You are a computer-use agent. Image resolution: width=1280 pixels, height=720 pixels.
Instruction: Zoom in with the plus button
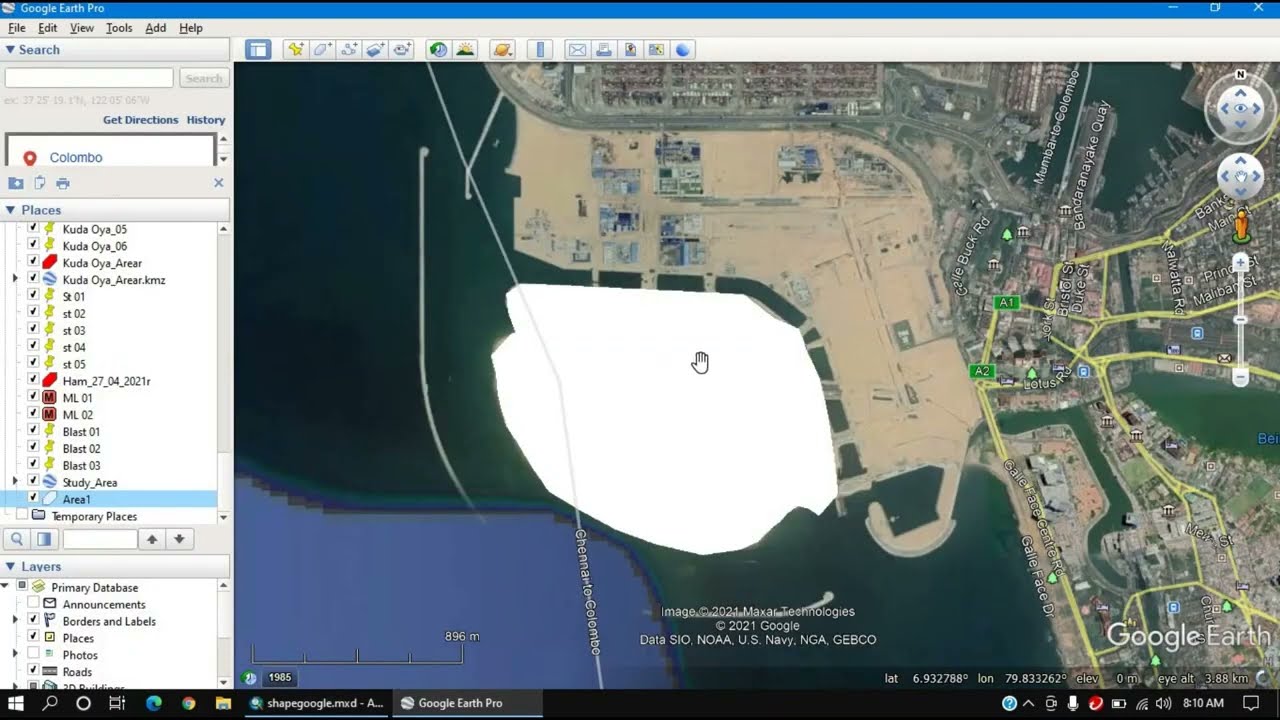1241,262
